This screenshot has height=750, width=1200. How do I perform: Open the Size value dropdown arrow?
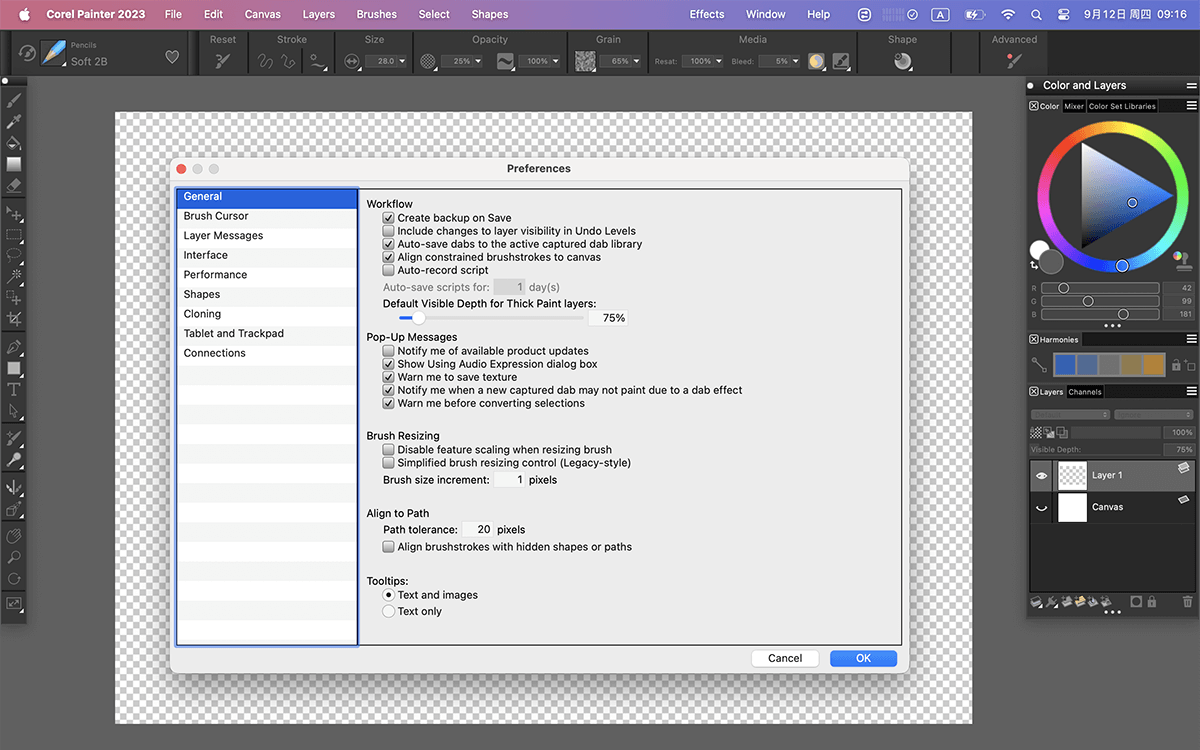pos(402,61)
